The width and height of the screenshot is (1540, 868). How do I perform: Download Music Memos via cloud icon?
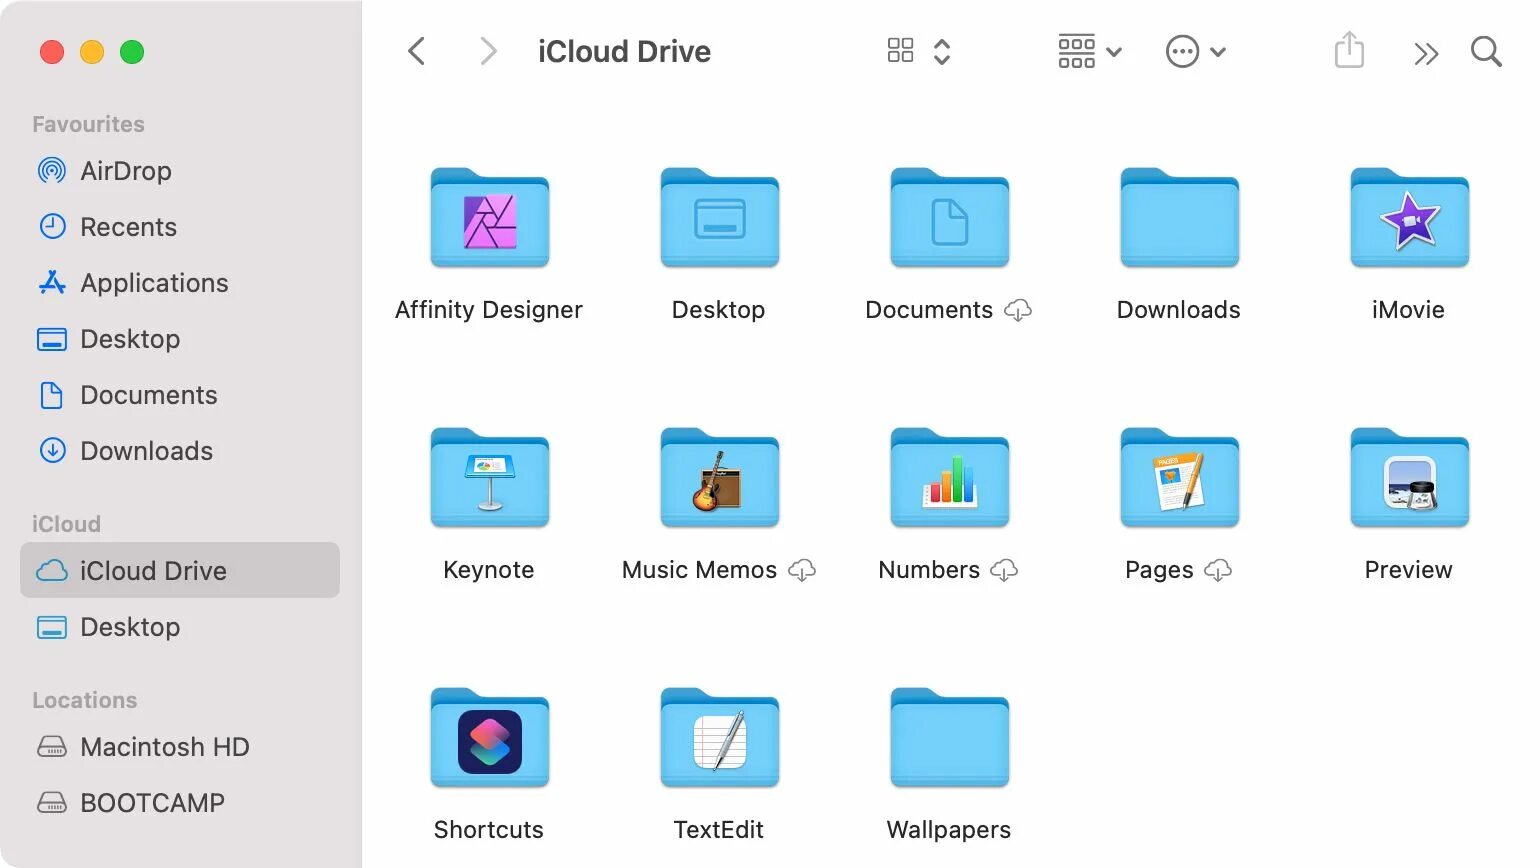802,571
